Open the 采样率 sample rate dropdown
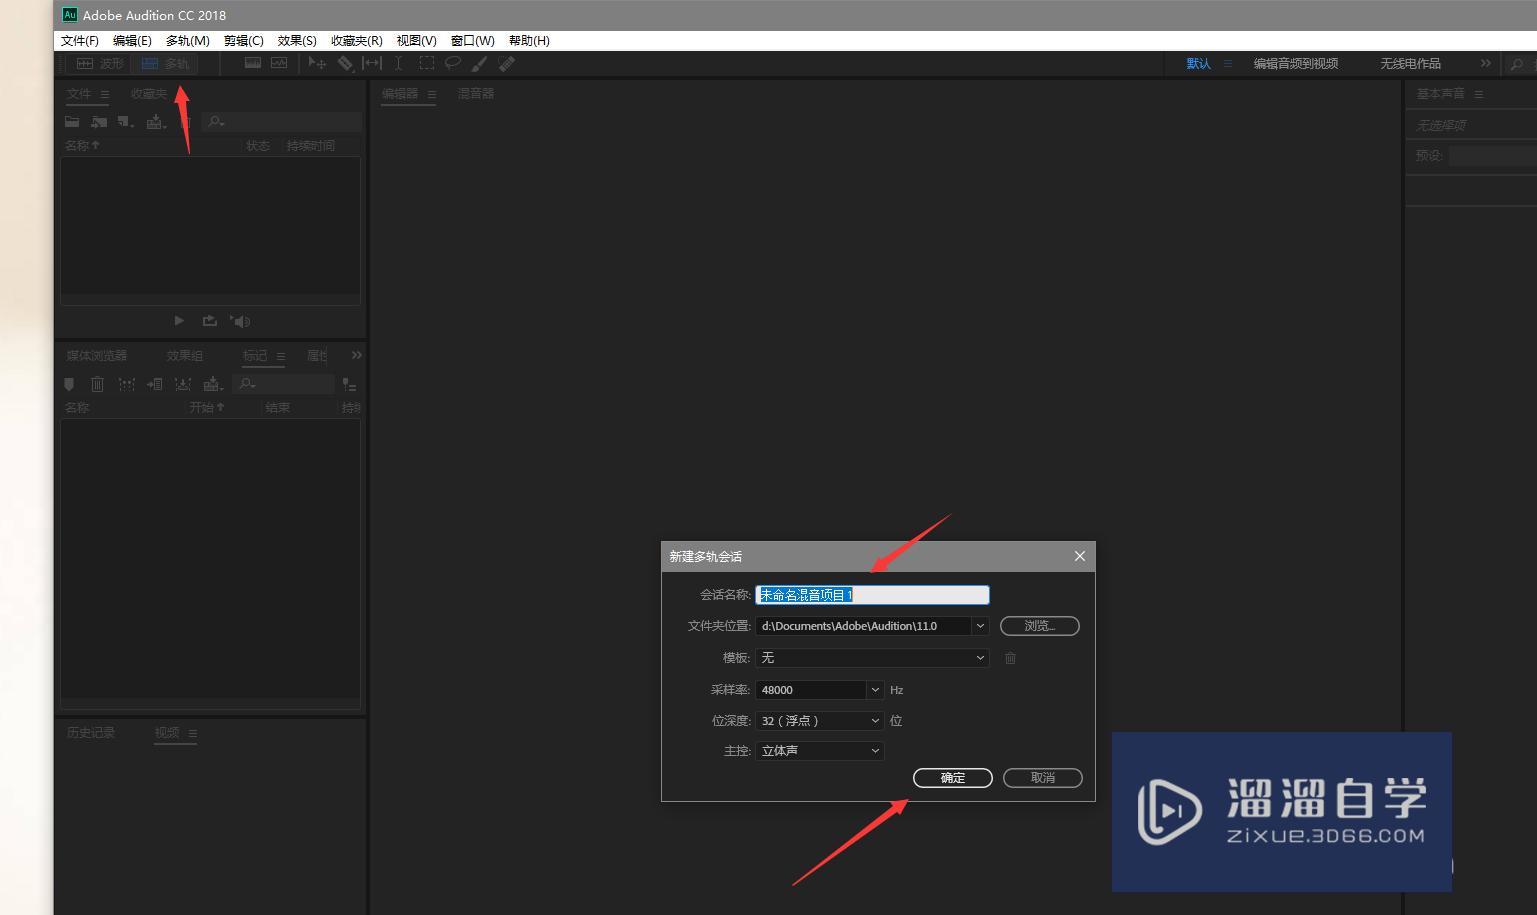The height and width of the screenshot is (915, 1537). [875, 690]
